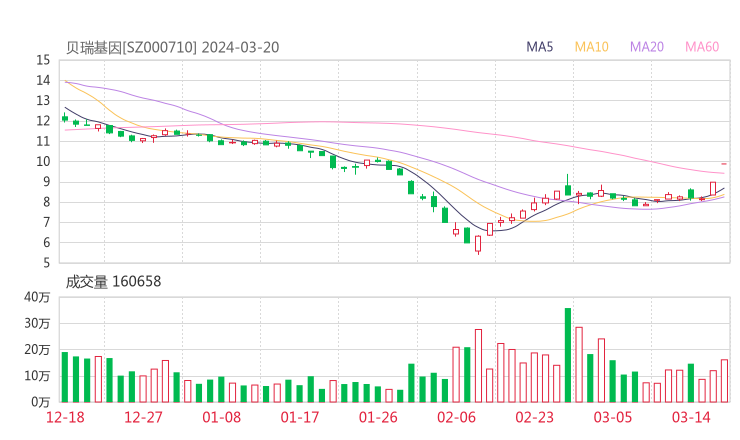The width and height of the screenshot is (740, 440).
Task: Click the 0万 volume axis label
Action: (x=41, y=403)
